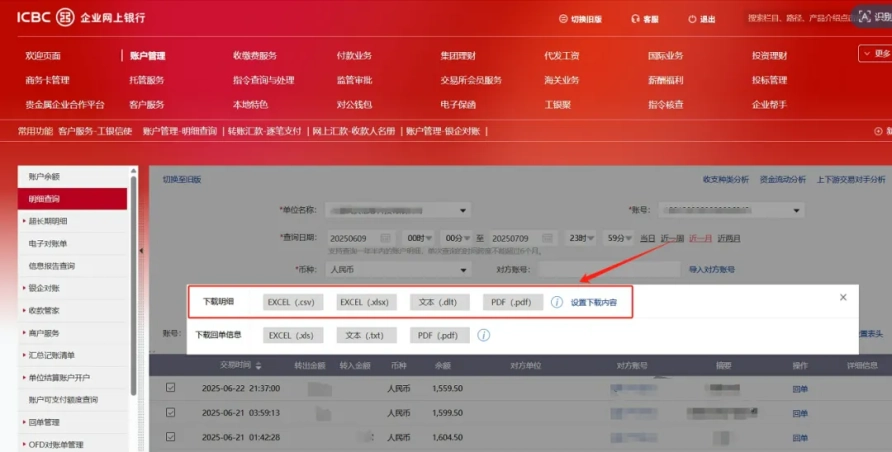
Task: Select 电子对账单 in left sidebar
Action: [72, 243]
